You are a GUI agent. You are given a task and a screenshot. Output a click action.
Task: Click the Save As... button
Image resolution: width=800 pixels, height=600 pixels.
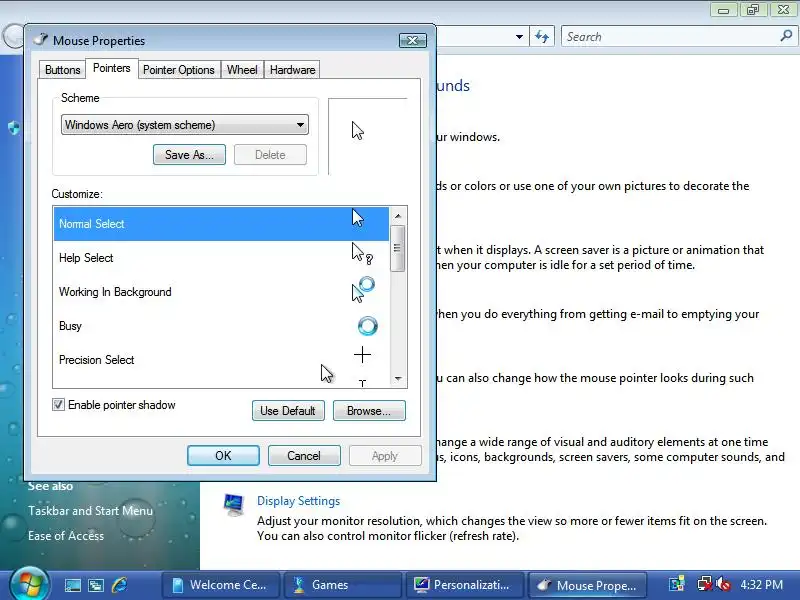coord(189,155)
